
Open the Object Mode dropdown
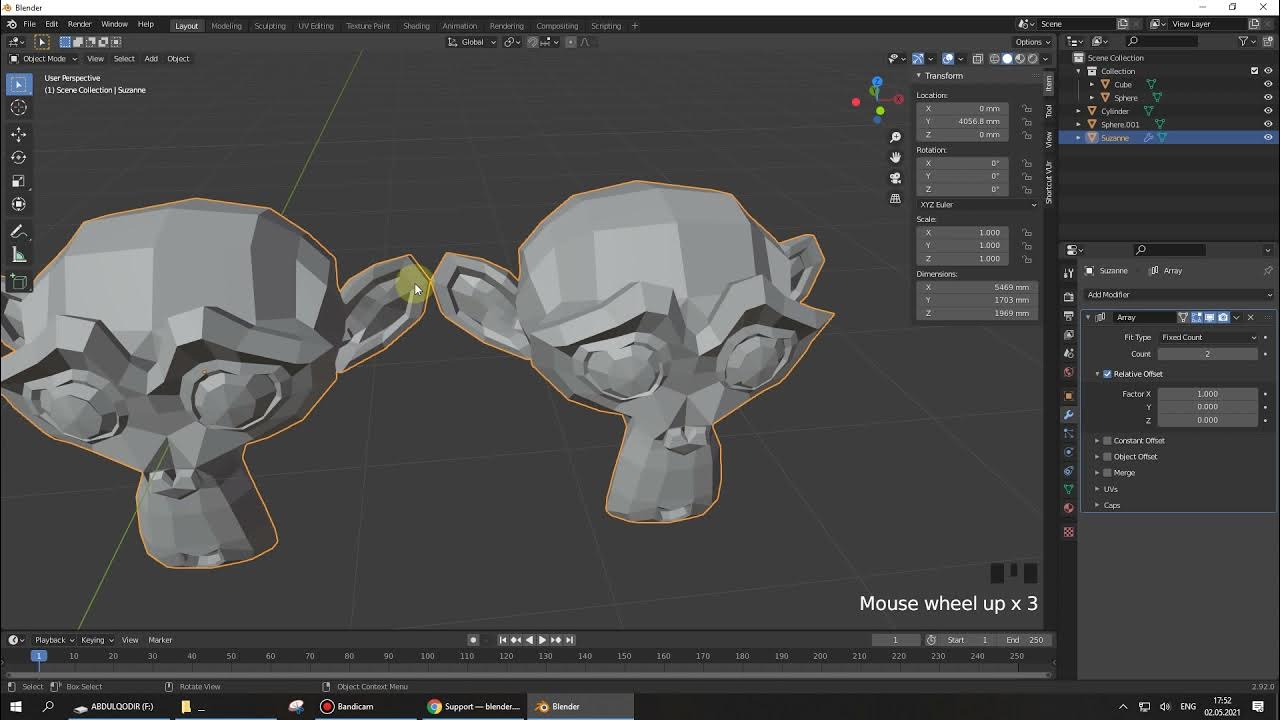(x=43, y=58)
